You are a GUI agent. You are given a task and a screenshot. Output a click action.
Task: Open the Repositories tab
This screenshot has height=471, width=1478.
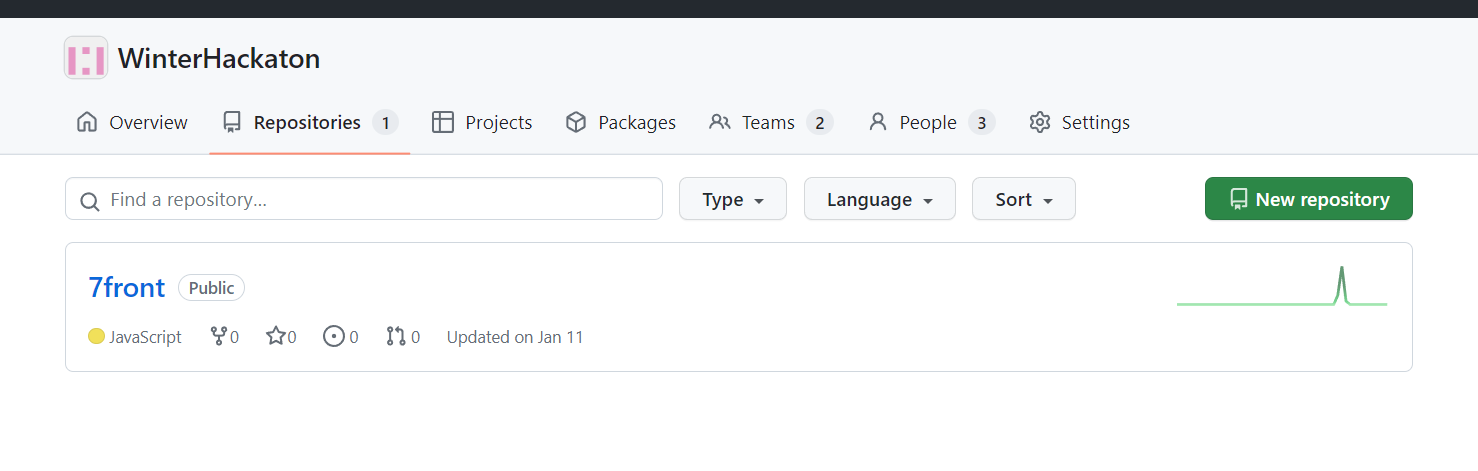[310, 122]
